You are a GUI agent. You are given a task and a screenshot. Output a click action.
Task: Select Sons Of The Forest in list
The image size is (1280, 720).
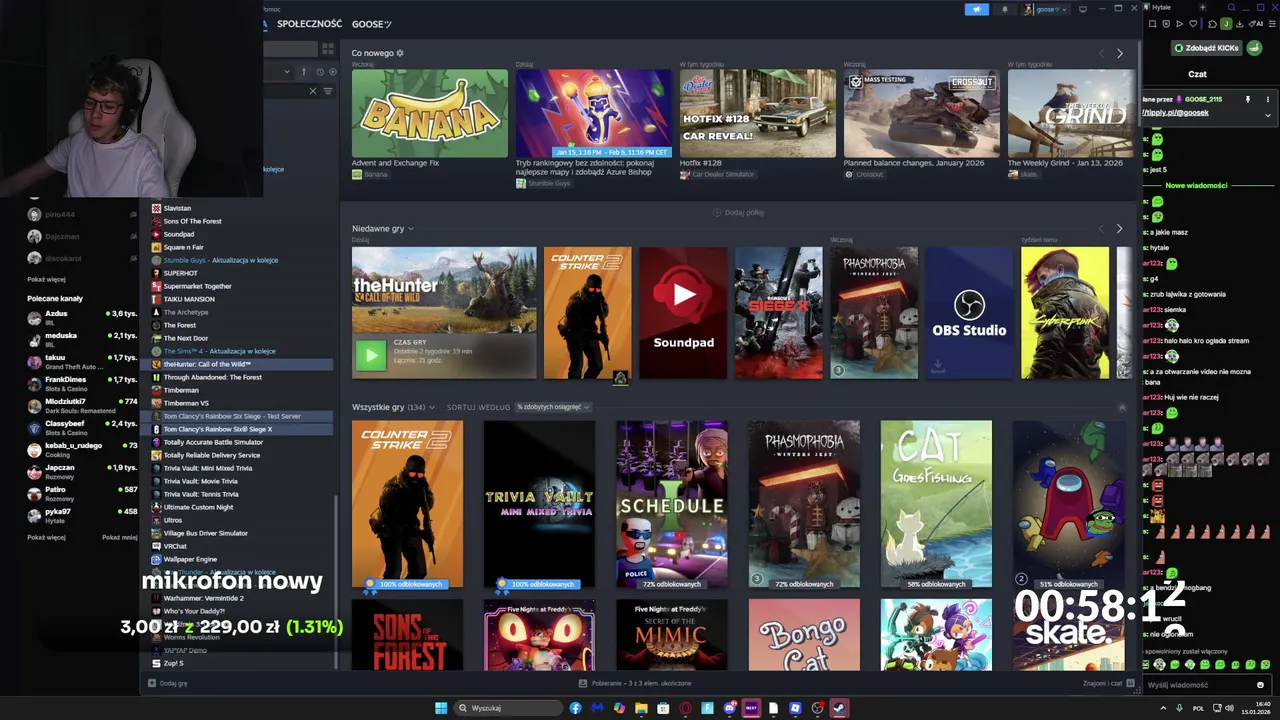[x=192, y=221]
